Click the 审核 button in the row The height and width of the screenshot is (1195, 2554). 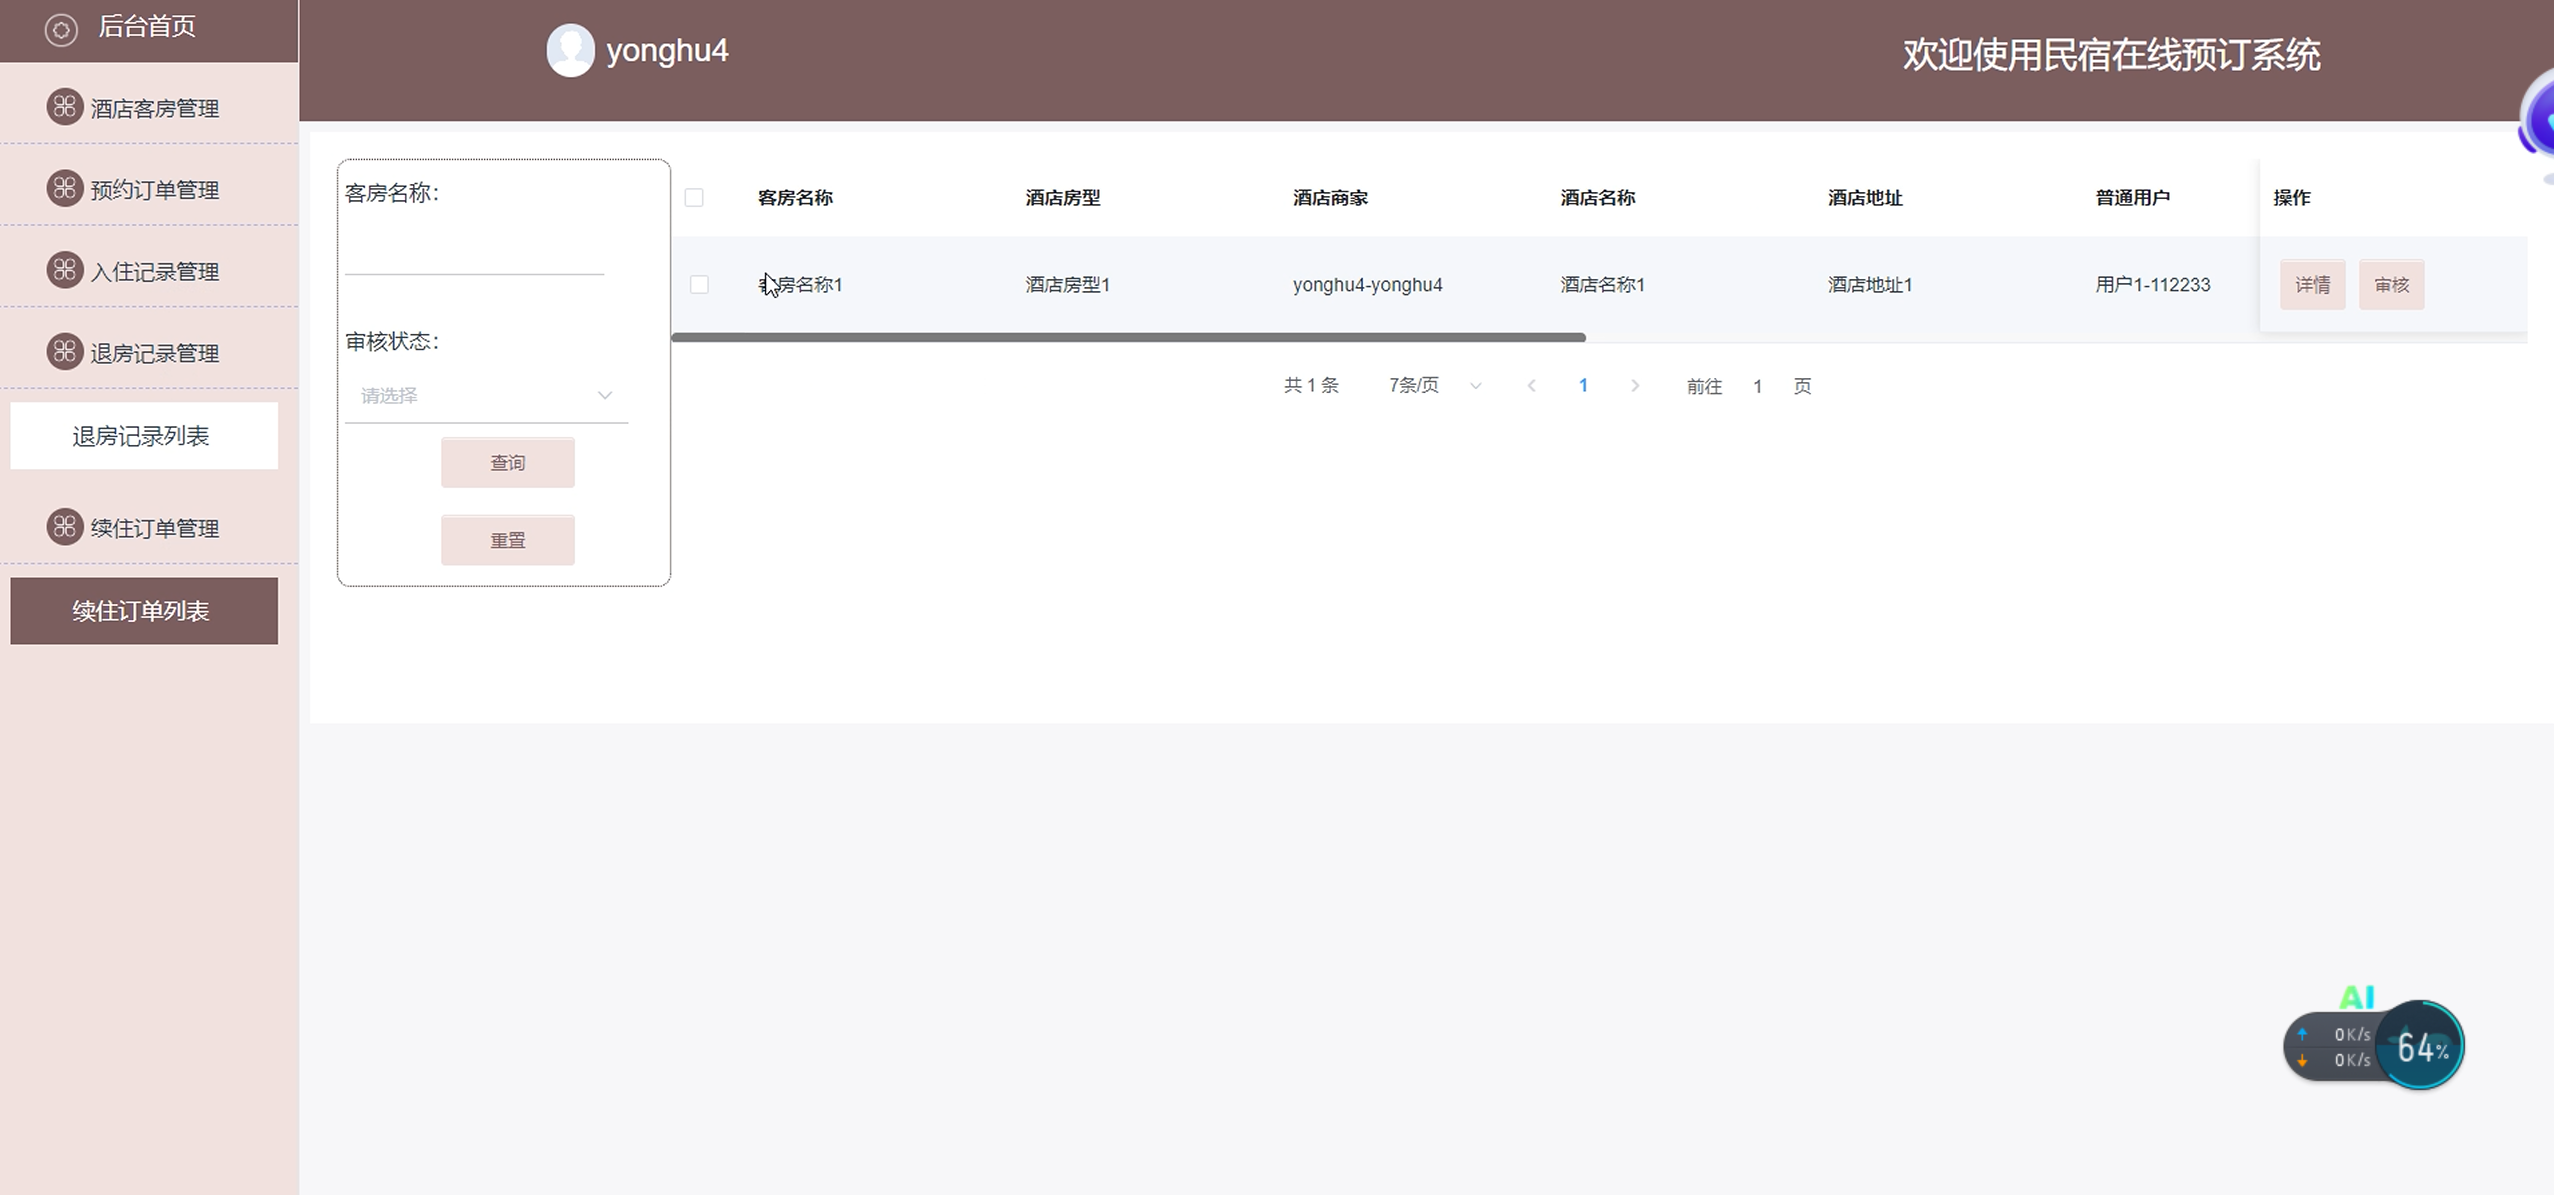point(2391,285)
